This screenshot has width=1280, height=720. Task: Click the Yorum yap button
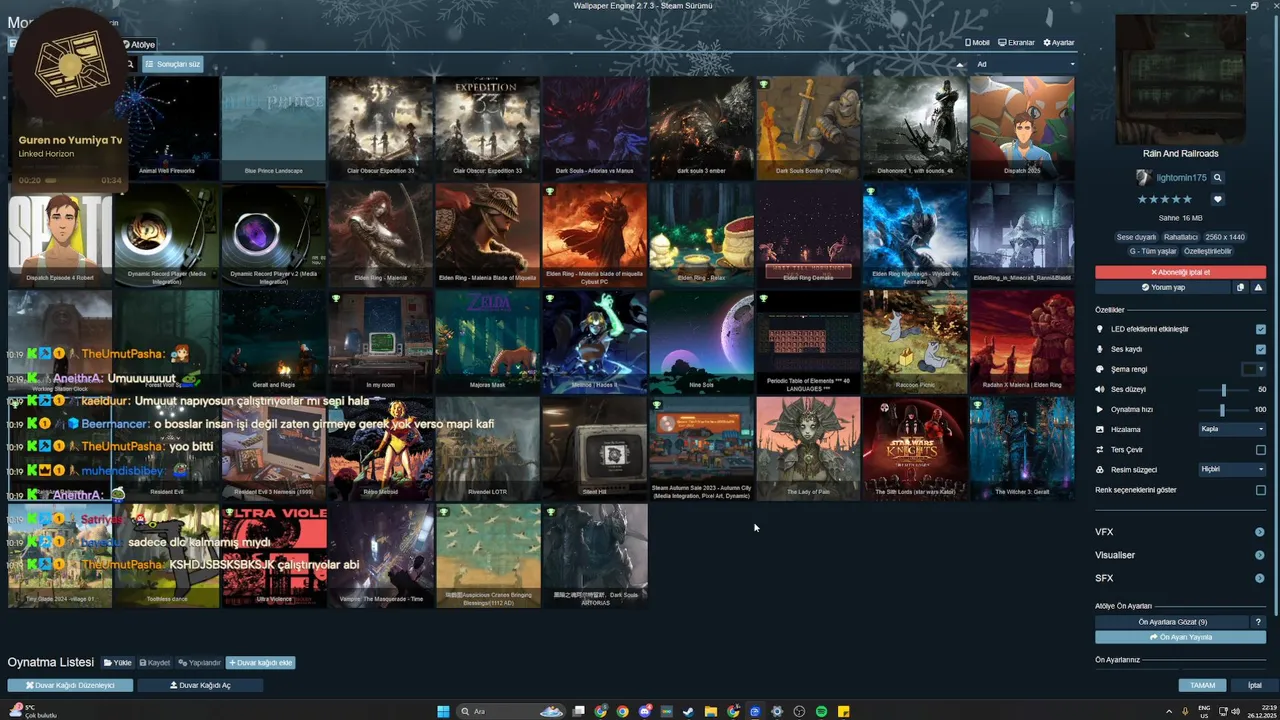[x=1163, y=287]
